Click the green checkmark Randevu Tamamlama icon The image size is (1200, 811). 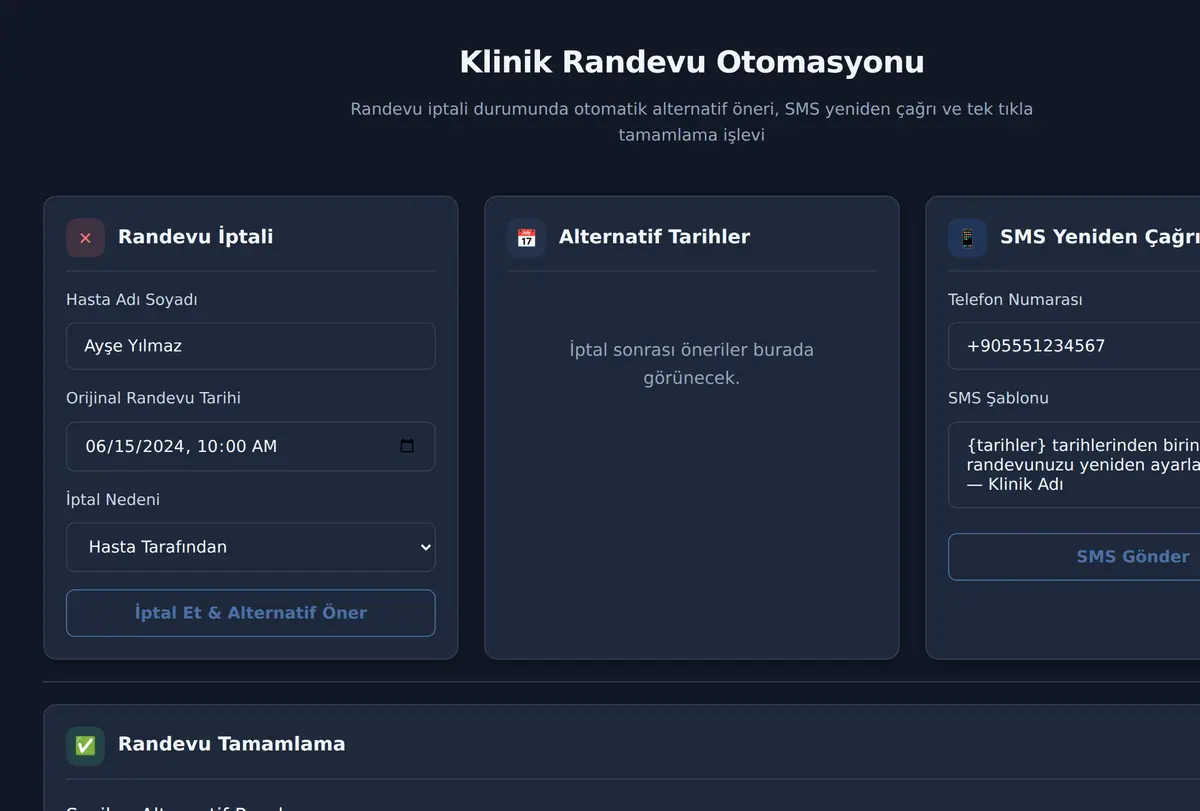(x=85, y=745)
